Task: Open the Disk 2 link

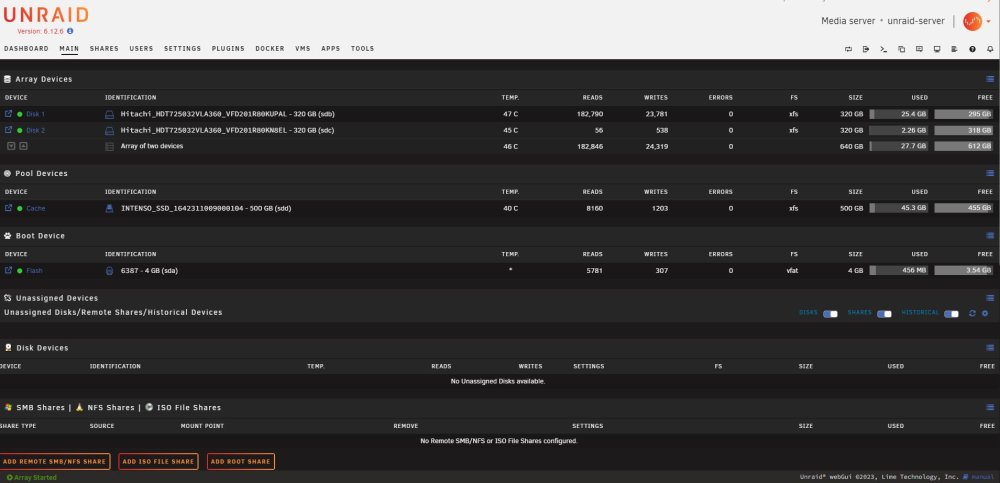Action: tap(35, 130)
